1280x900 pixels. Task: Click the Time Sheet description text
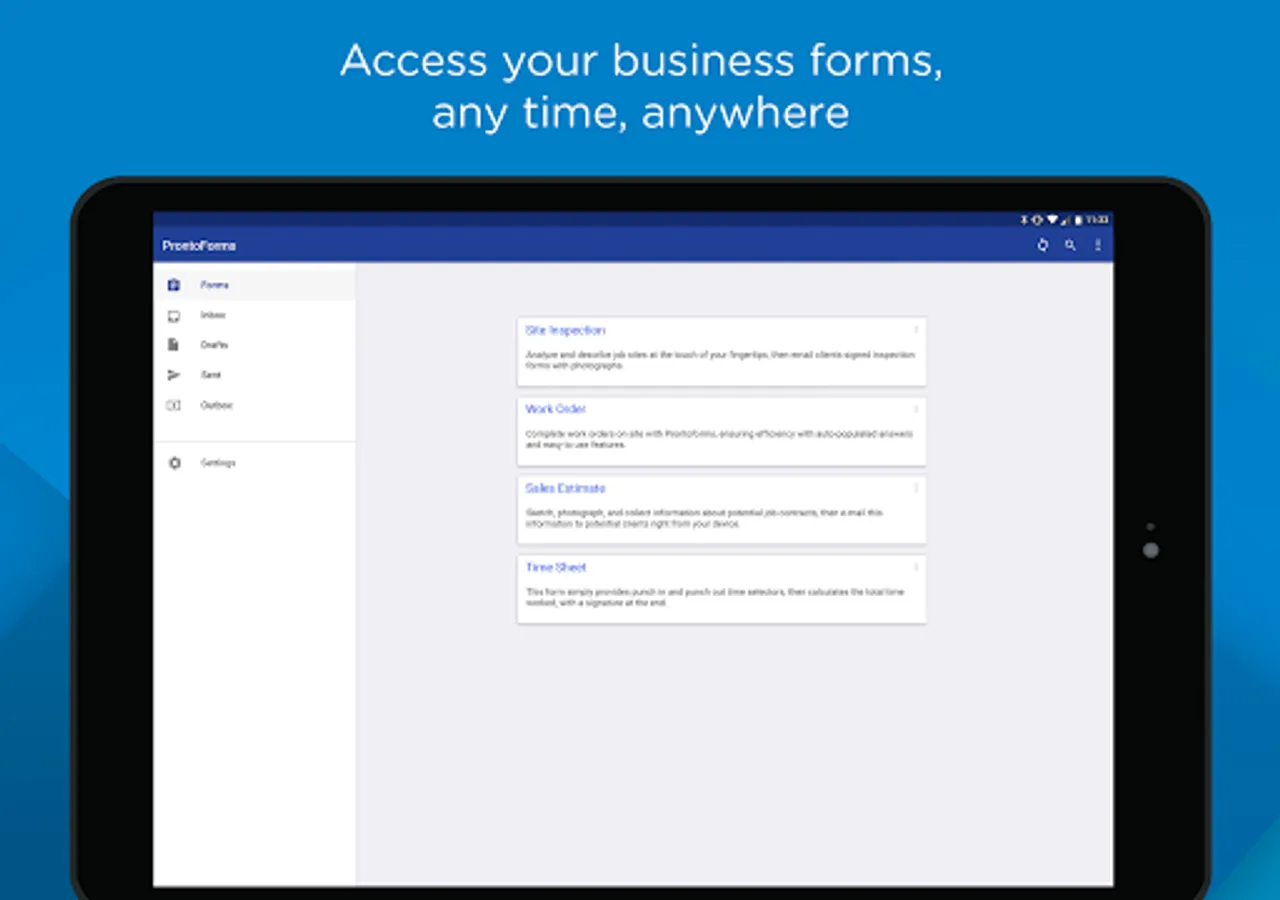(x=715, y=597)
